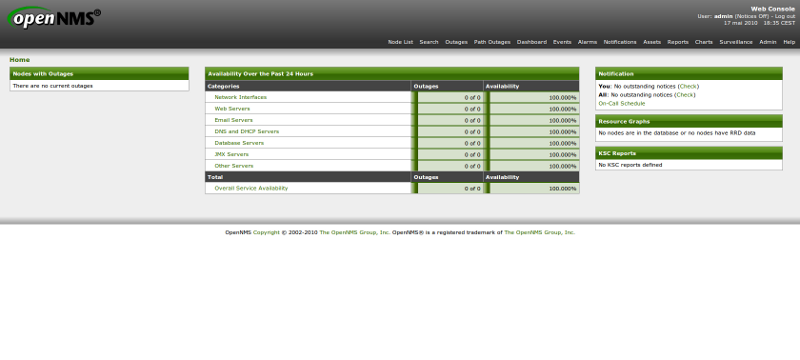The width and height of the screenshot is (800, 360).
Task: Open the Dashboard page
Action: point(532,42)
